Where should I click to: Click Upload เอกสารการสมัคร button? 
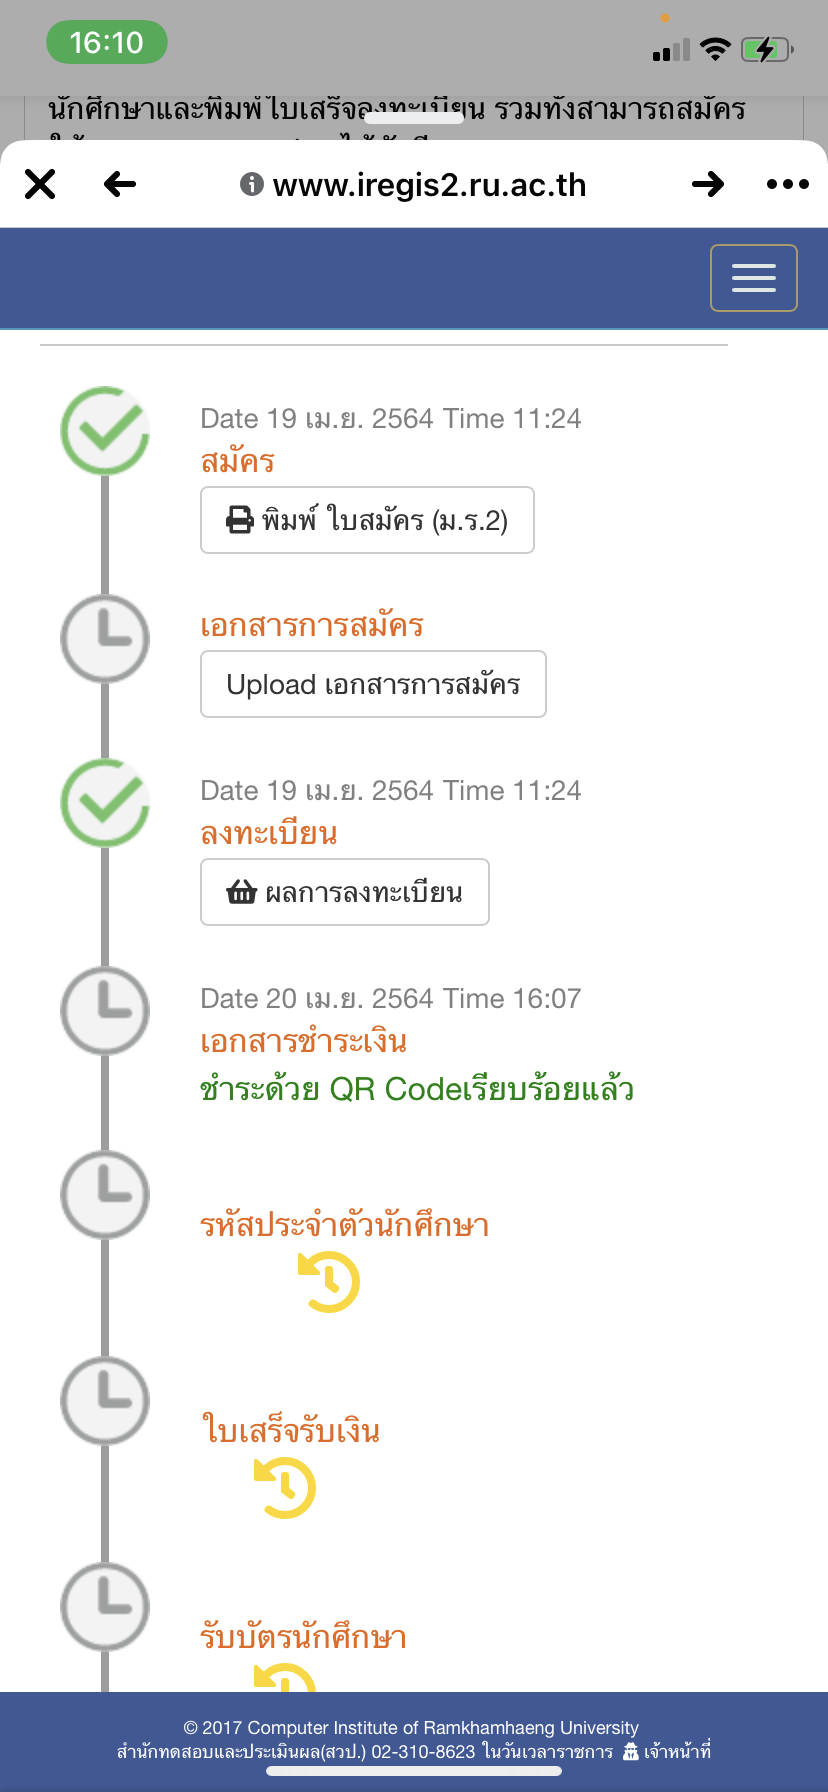(373, 684)
